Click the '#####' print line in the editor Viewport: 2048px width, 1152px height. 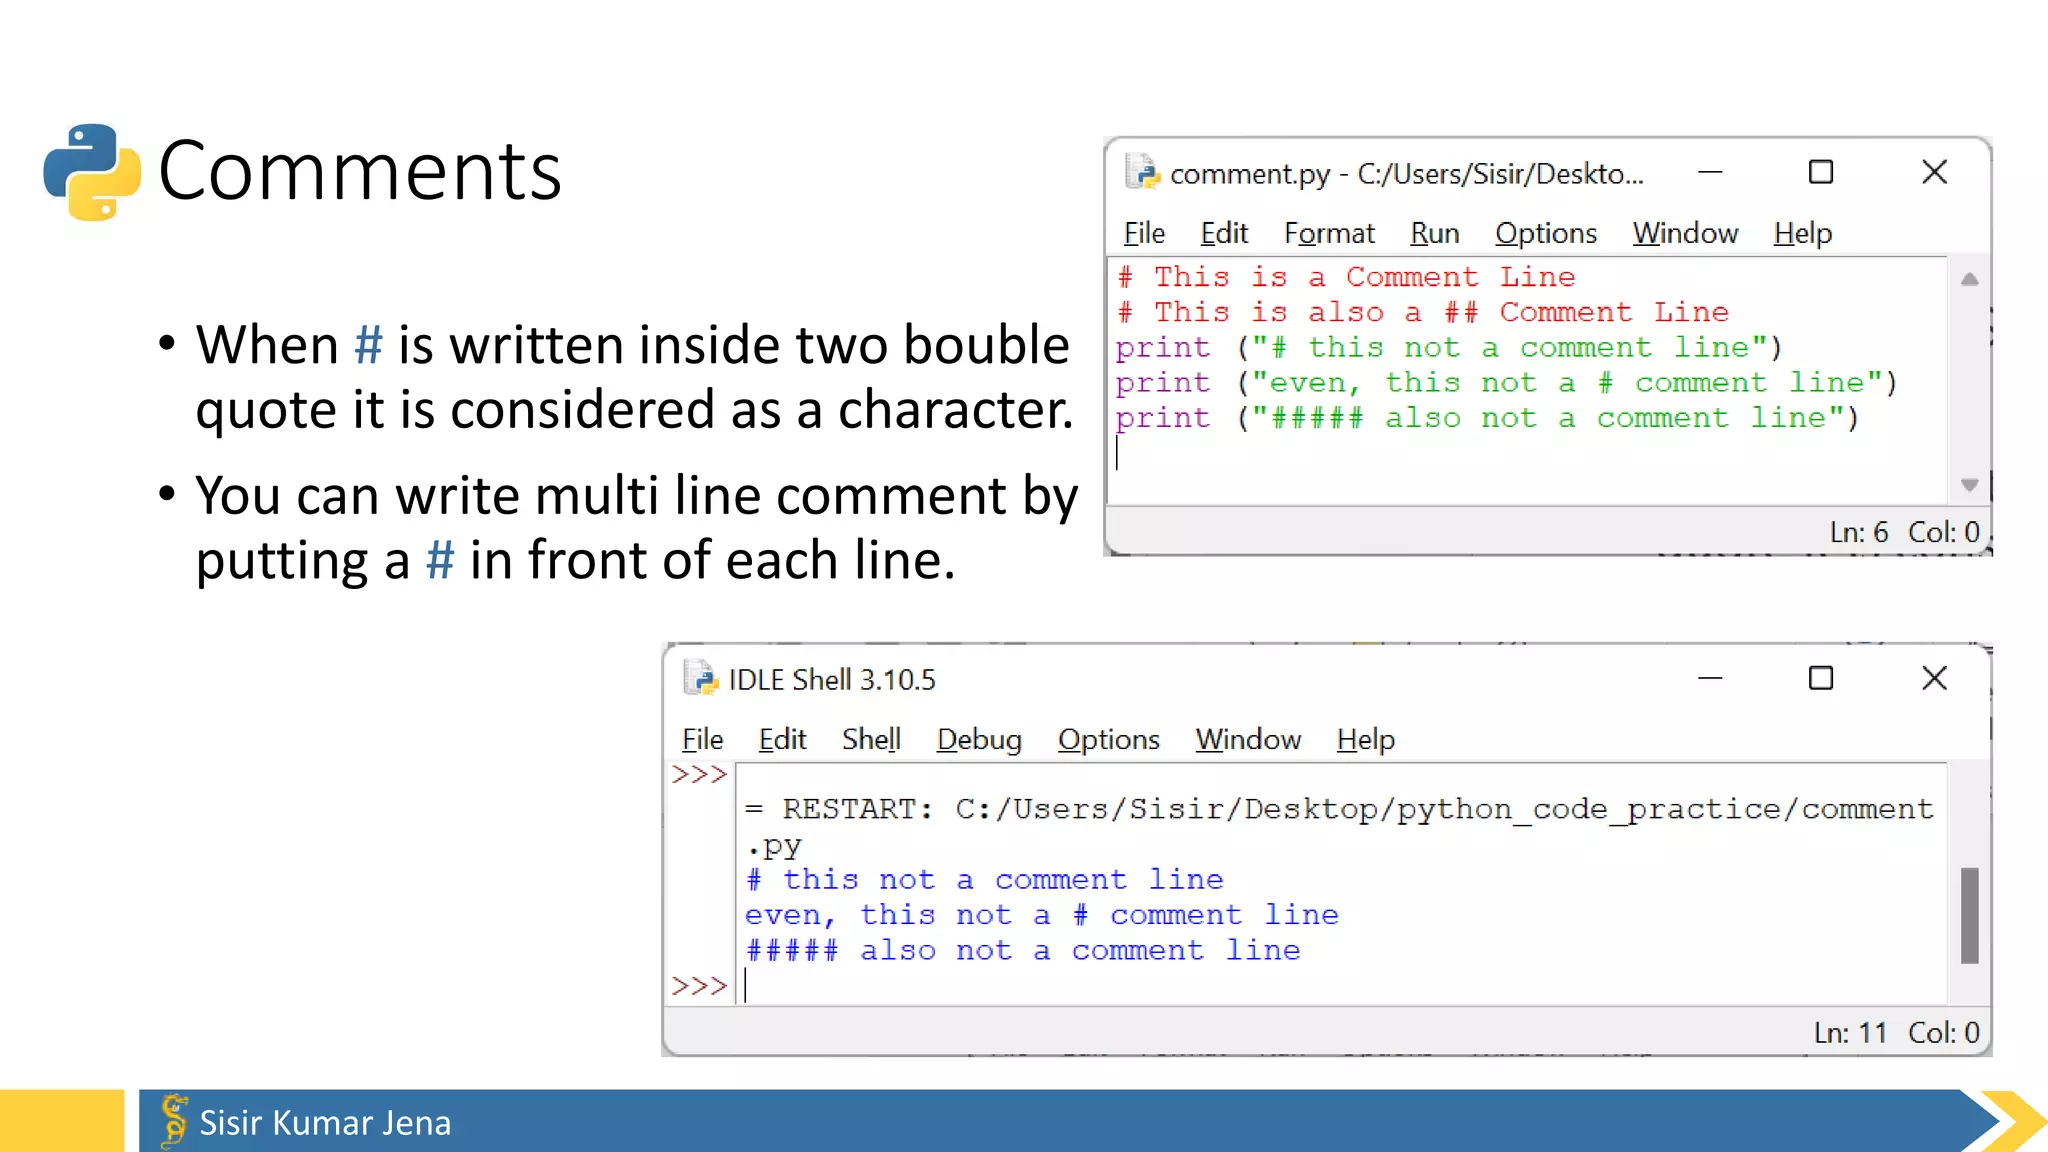(1487, 418)
